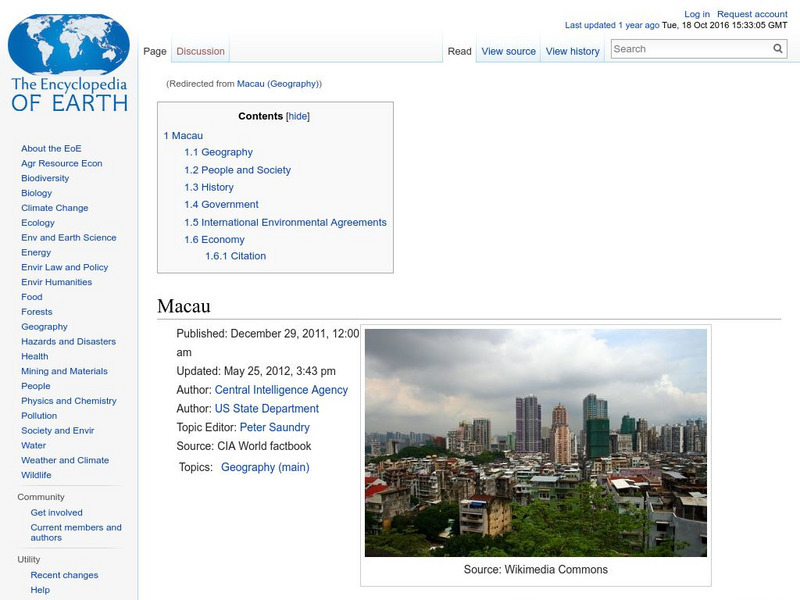Click inside the Search field
This screenshot has height=600, width=800.
[690, 47]
